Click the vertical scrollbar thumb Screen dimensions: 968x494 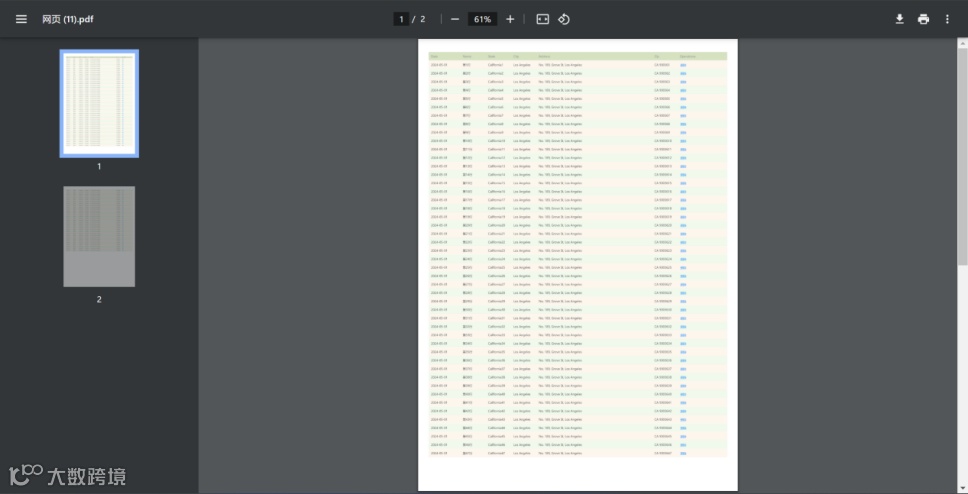tap(962, 157)
